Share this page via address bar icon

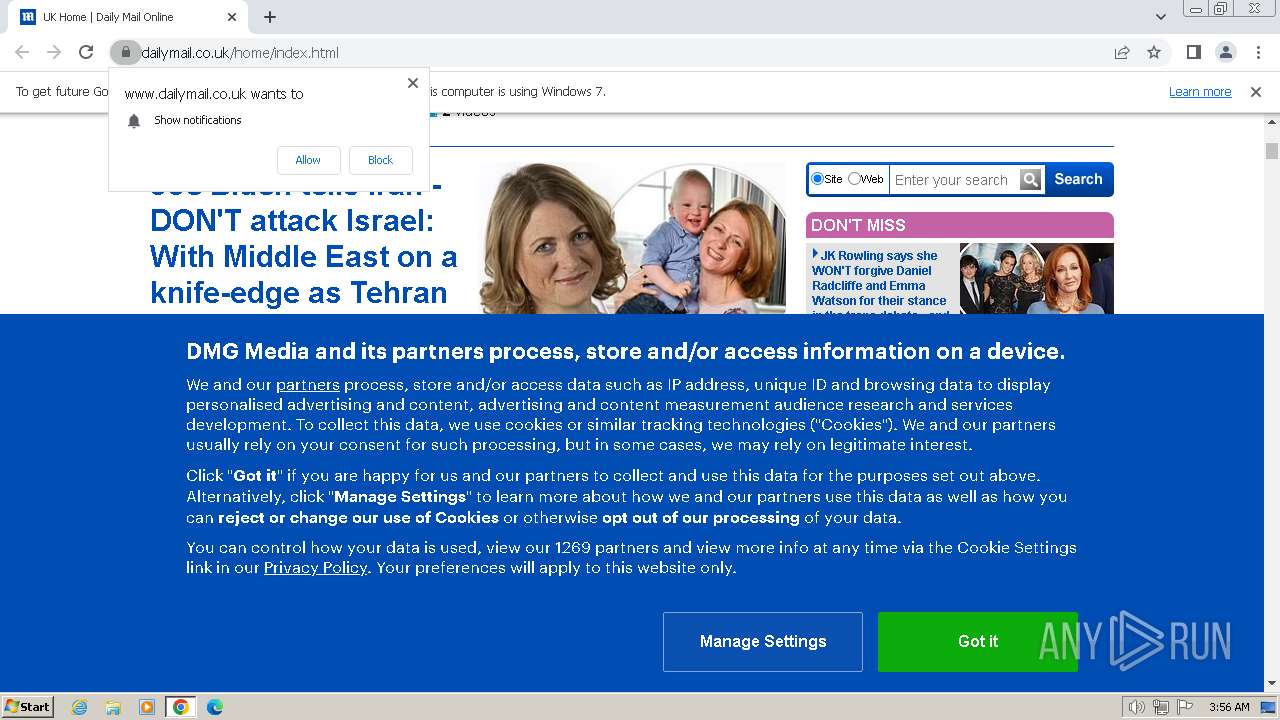(x=1122, y=52)
